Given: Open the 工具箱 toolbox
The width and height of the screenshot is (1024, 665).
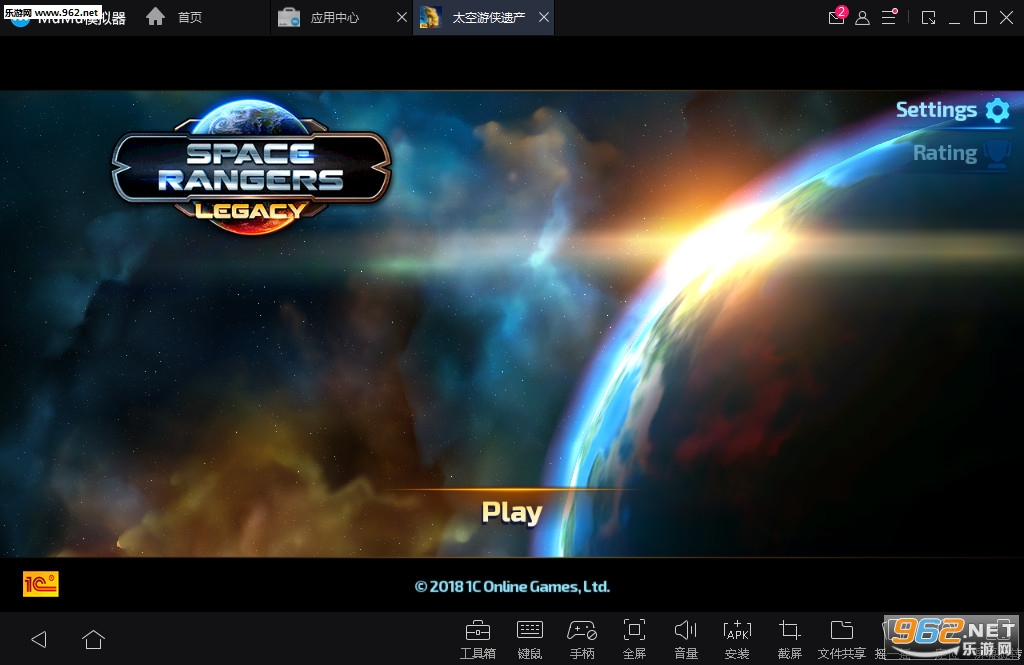Looking at the screenshot, I should (x=478, y=640).
